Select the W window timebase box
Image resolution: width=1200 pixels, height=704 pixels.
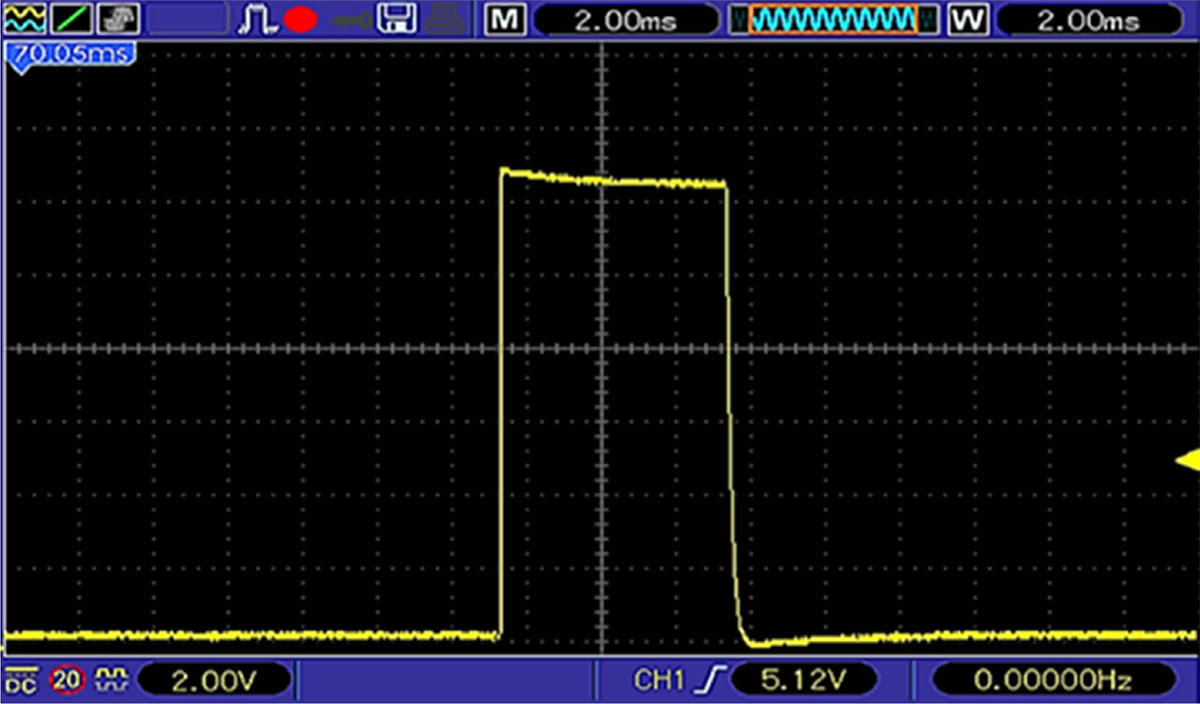967,19
